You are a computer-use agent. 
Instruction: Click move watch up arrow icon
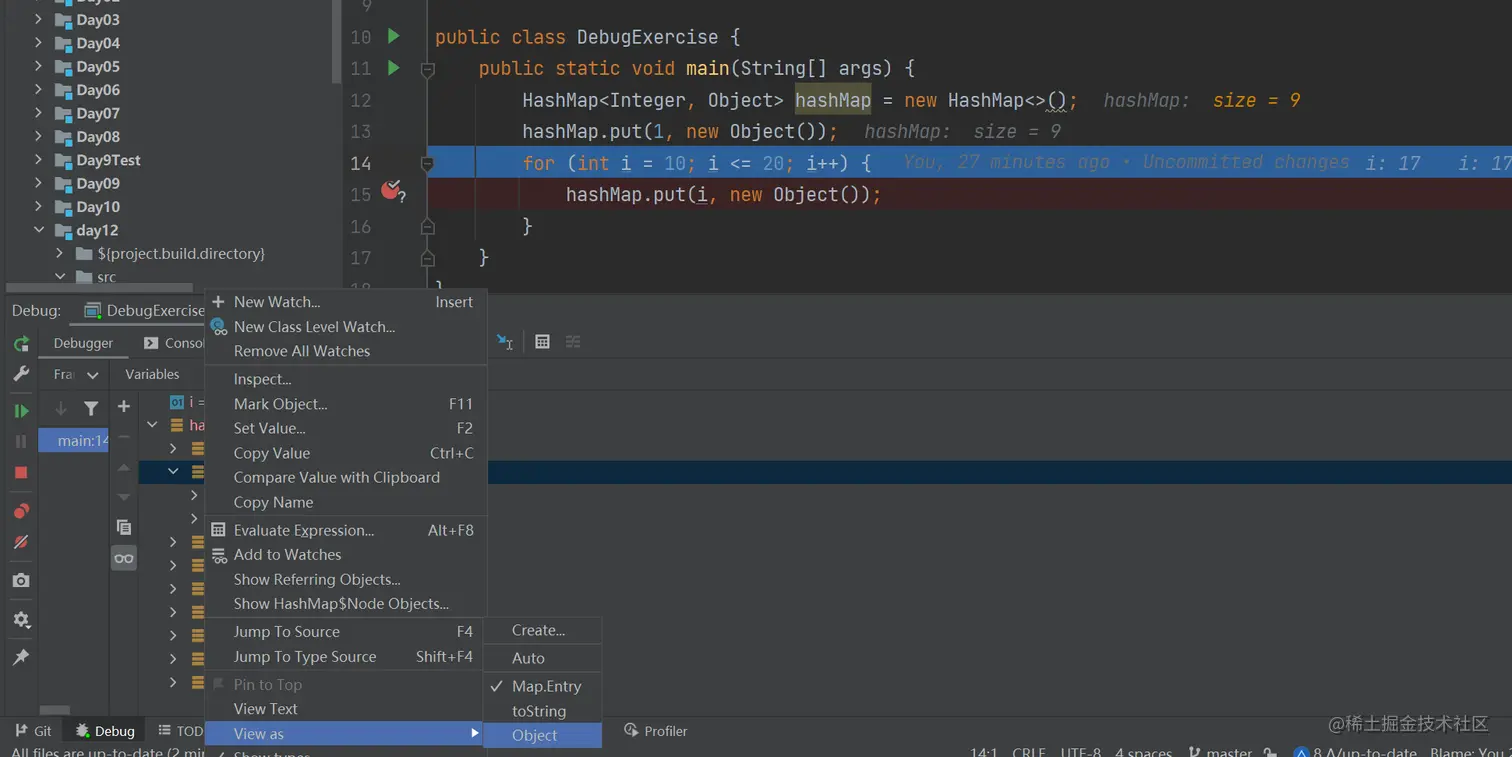click(124, 468)
